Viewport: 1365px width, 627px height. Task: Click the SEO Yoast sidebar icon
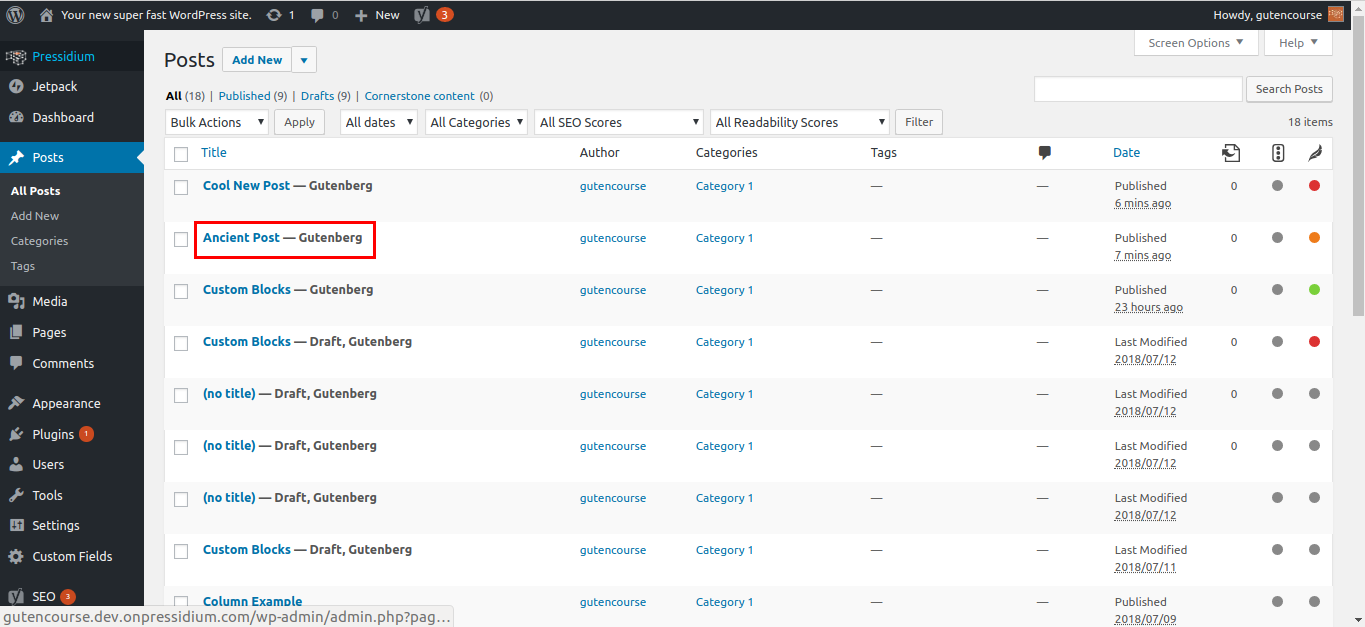click(x=16, y=596)
